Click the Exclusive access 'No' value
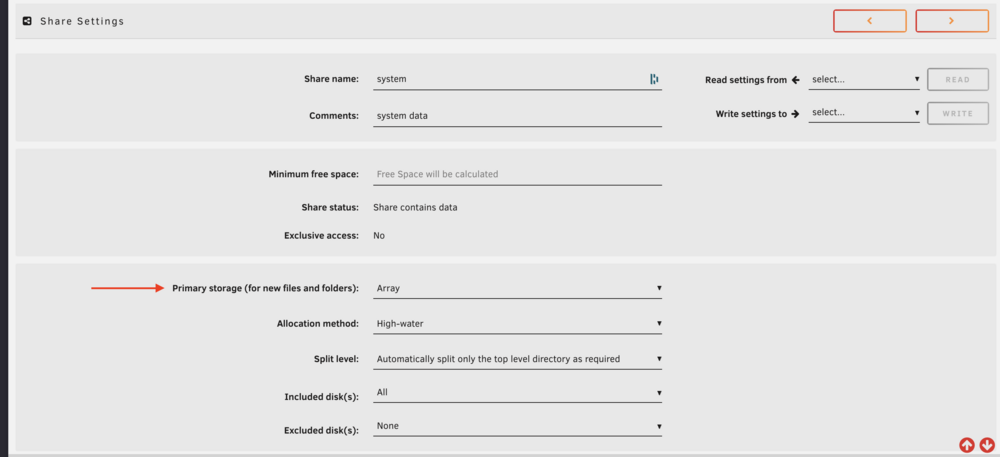1000x457 pixels. [379, 236]
